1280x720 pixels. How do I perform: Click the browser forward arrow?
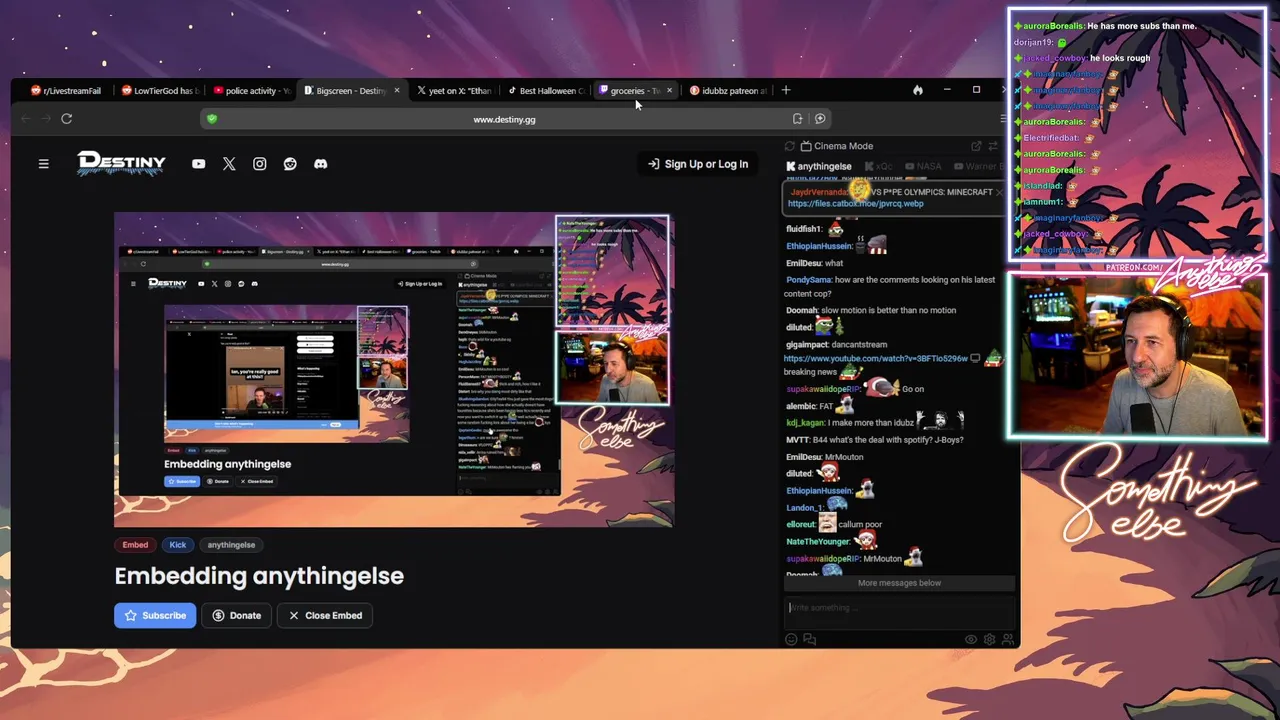[45, 119]
